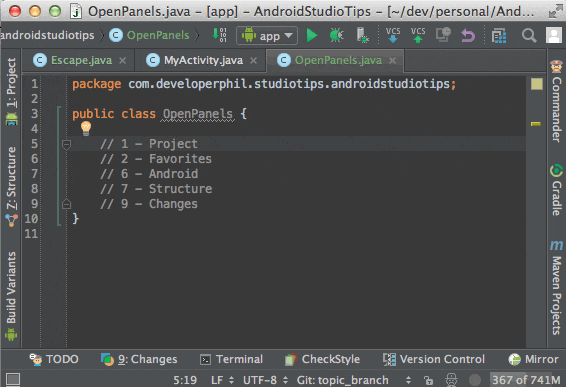Screen dimensions: 567x387
Task: Close the MyActivity.java tab
Action: click(253, 61)
